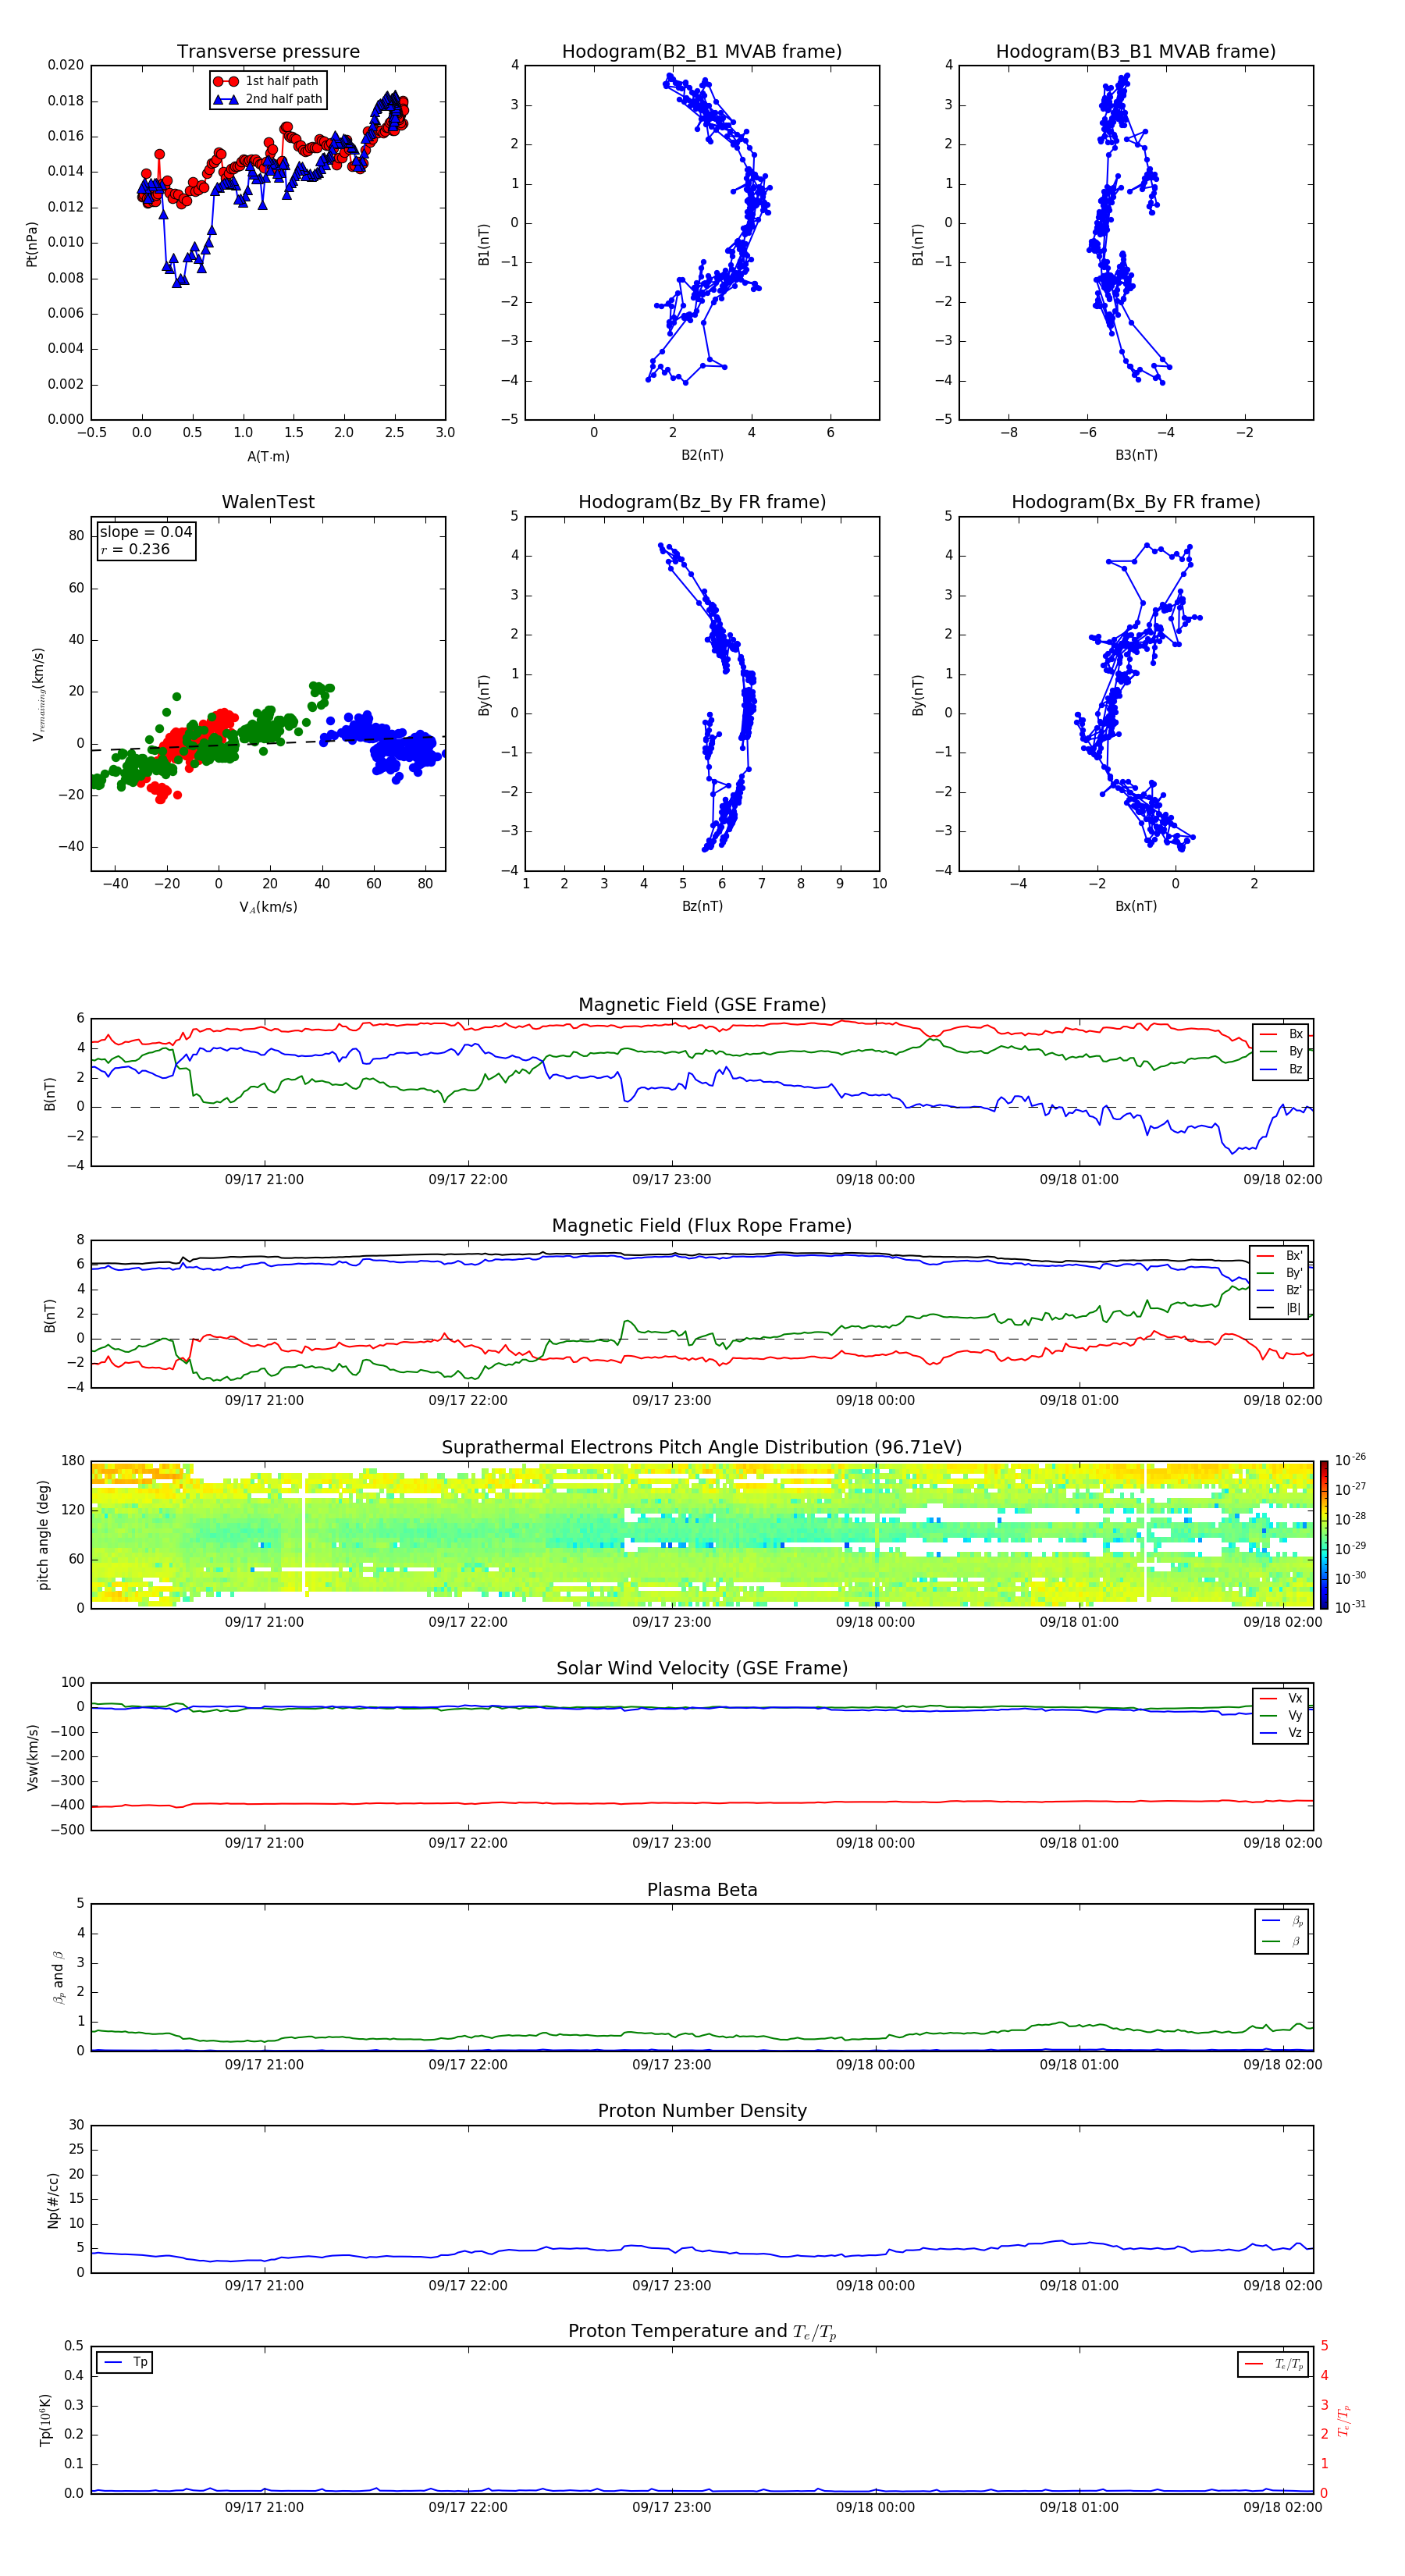Select the Vy entry in velocity legend
1405x2576 pixels.
(x=1281, y=1715)
